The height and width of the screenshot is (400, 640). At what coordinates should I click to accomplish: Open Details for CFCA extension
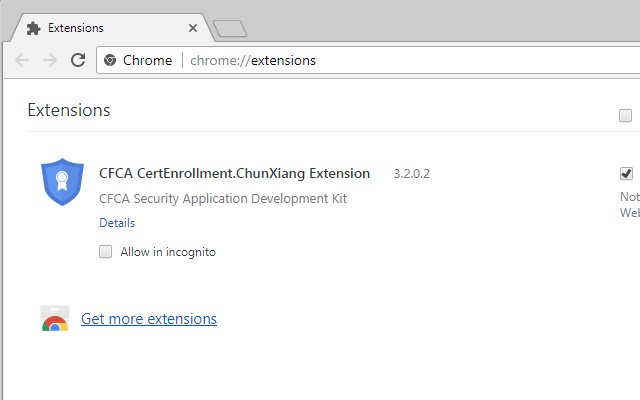point(117,223)
